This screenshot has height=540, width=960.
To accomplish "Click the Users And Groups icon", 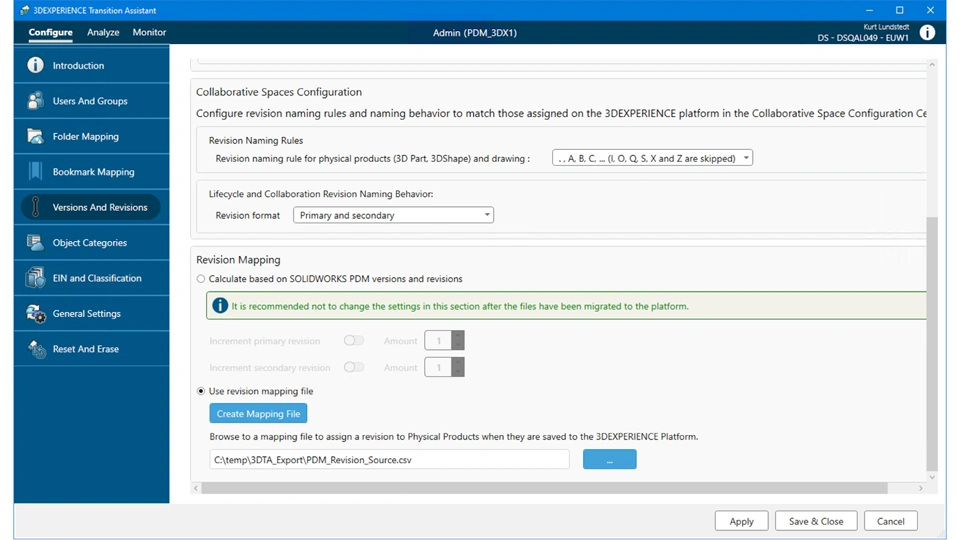I will 36,100.
